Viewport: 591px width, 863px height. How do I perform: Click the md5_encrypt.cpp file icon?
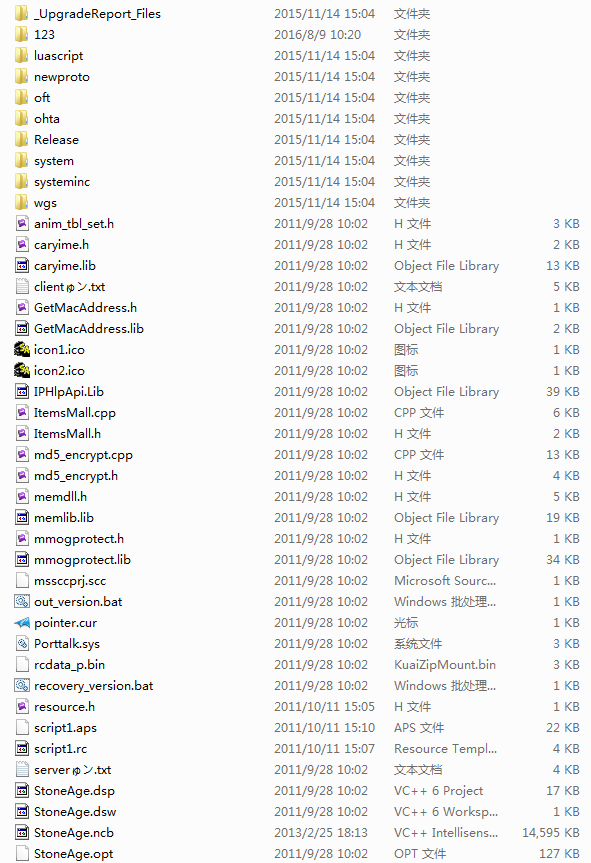(21, 455)
